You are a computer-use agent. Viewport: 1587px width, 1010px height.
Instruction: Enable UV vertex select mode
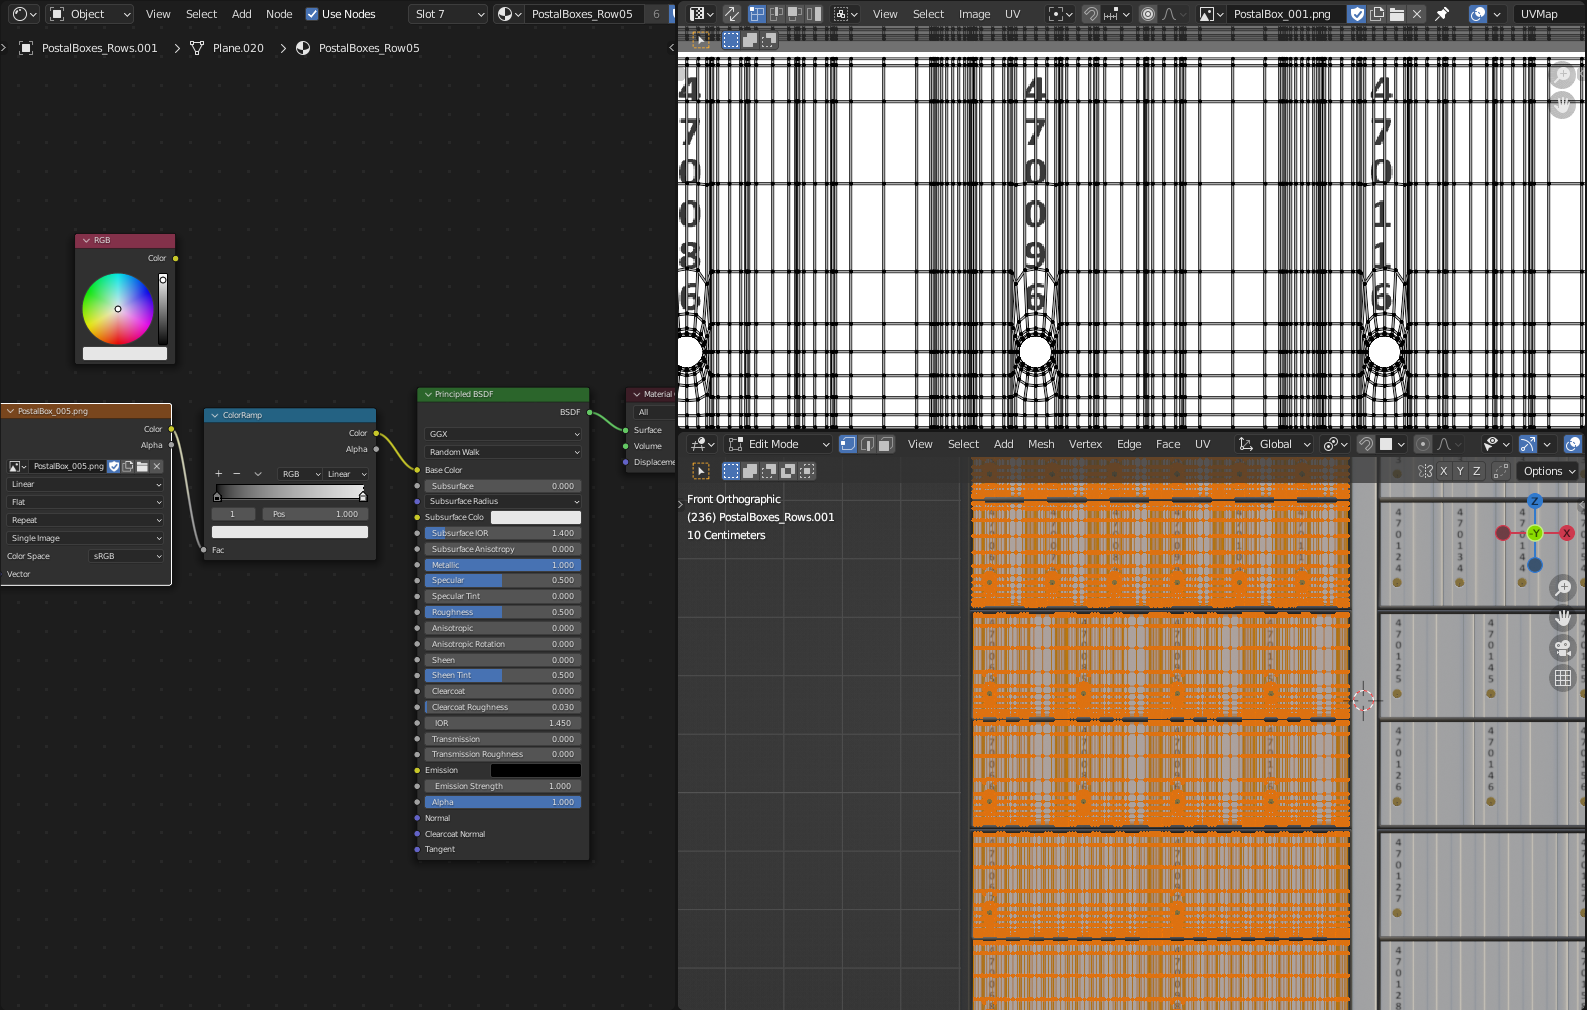757,14
